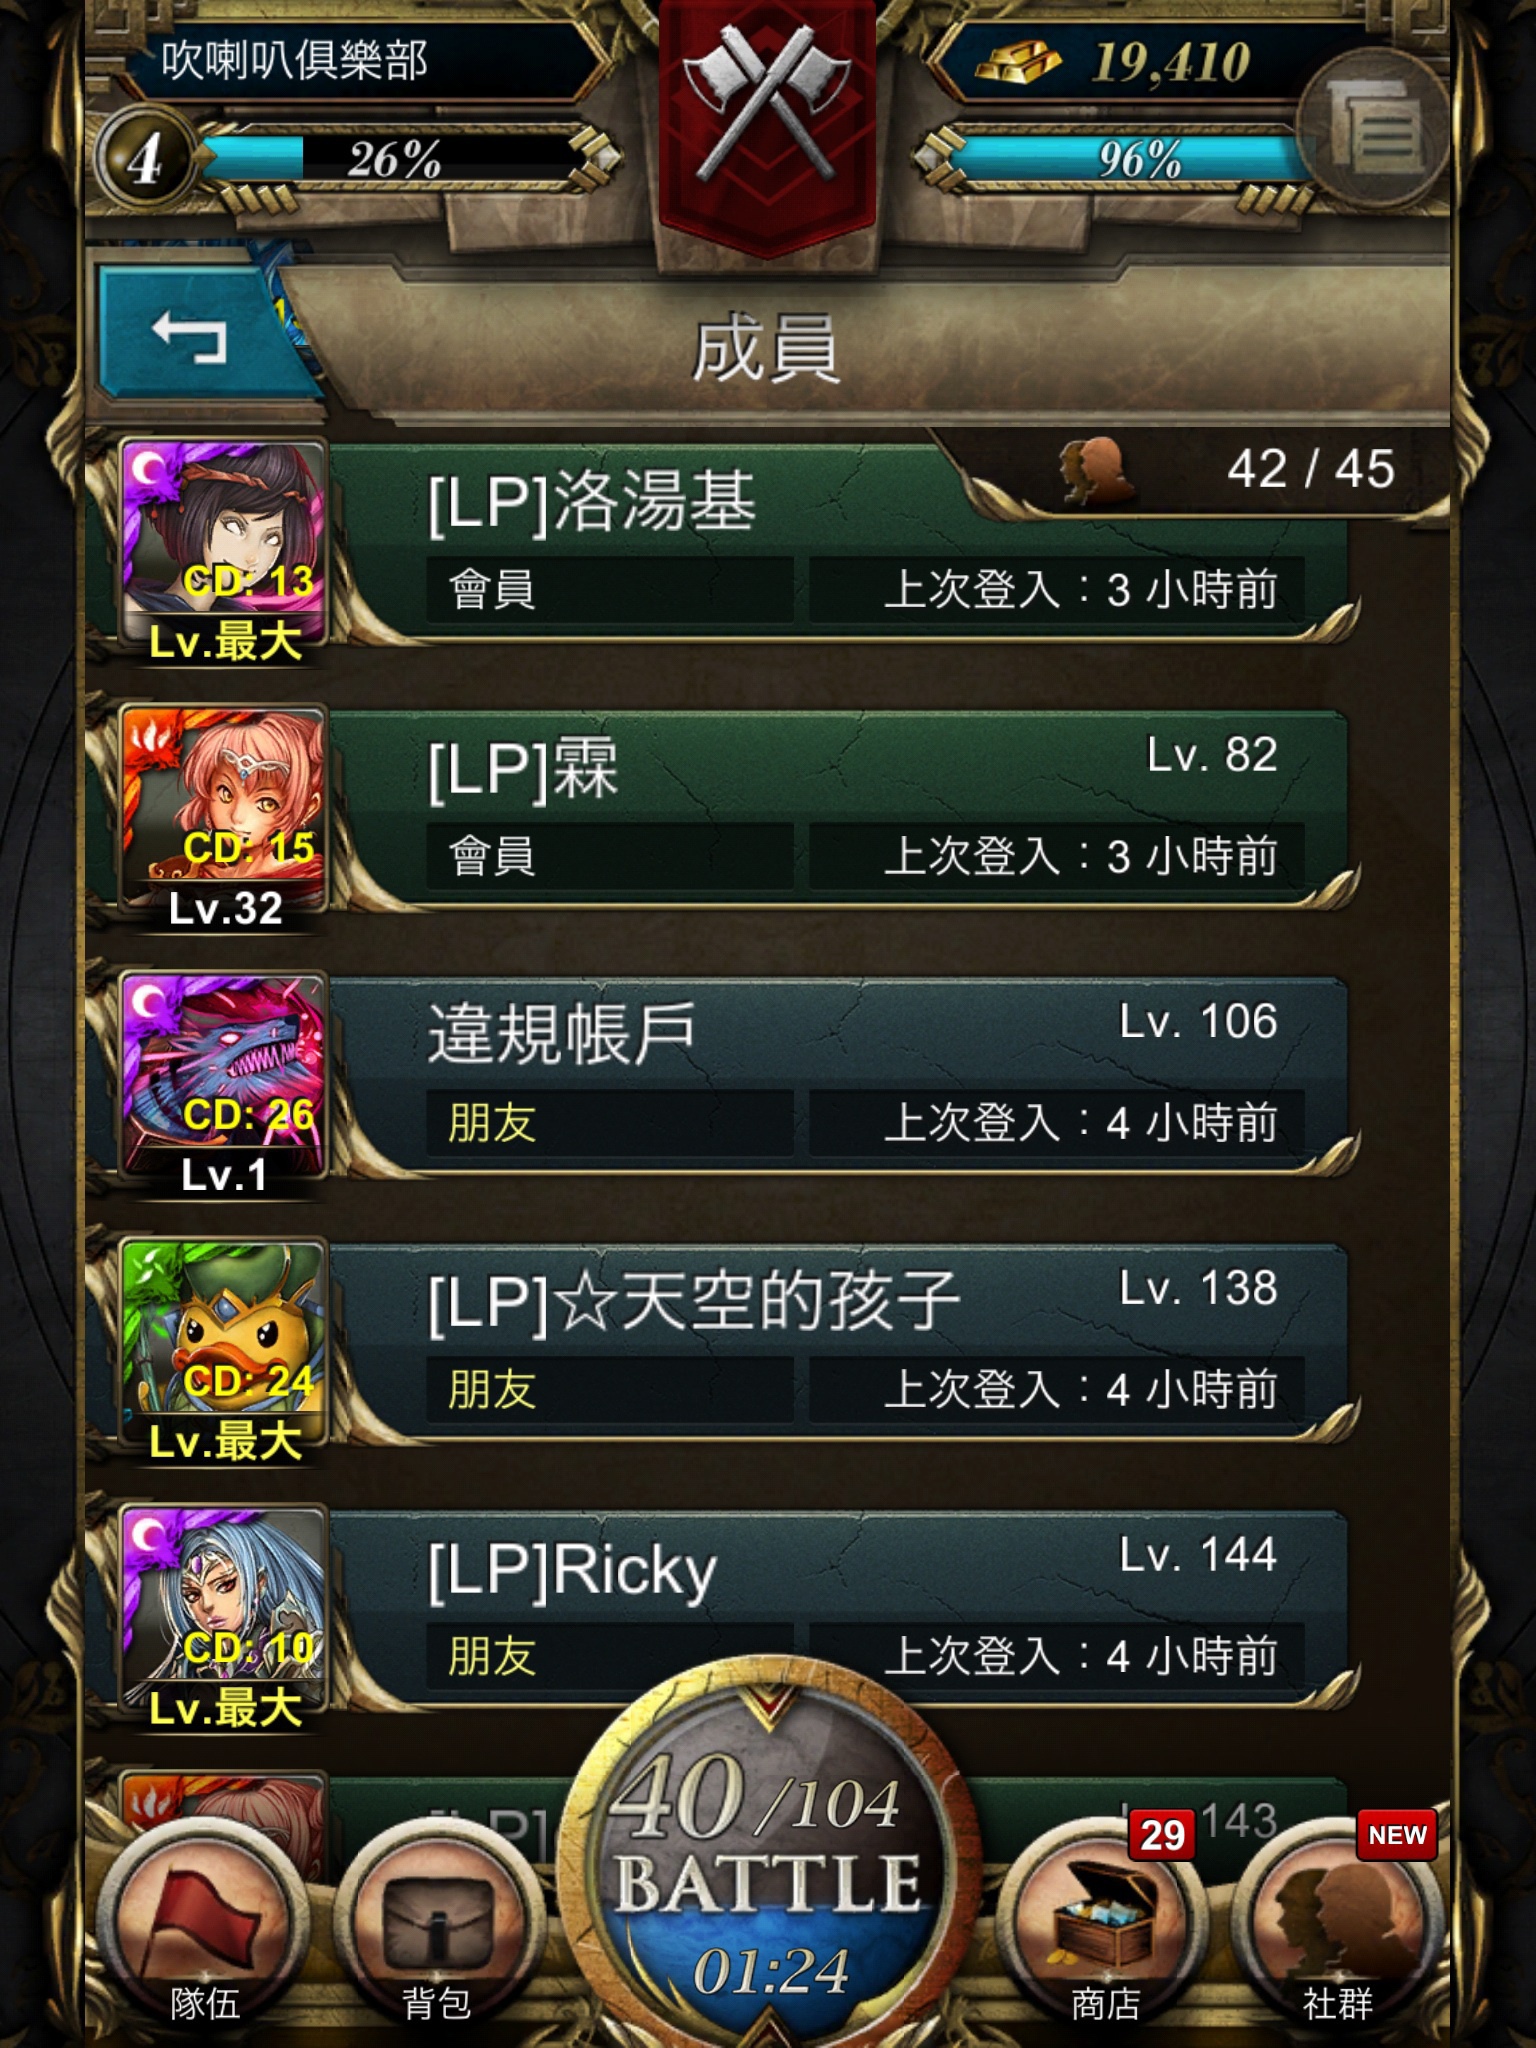
Task: View the duck monster avatar thumbnail
Action: coord(224,1340)
